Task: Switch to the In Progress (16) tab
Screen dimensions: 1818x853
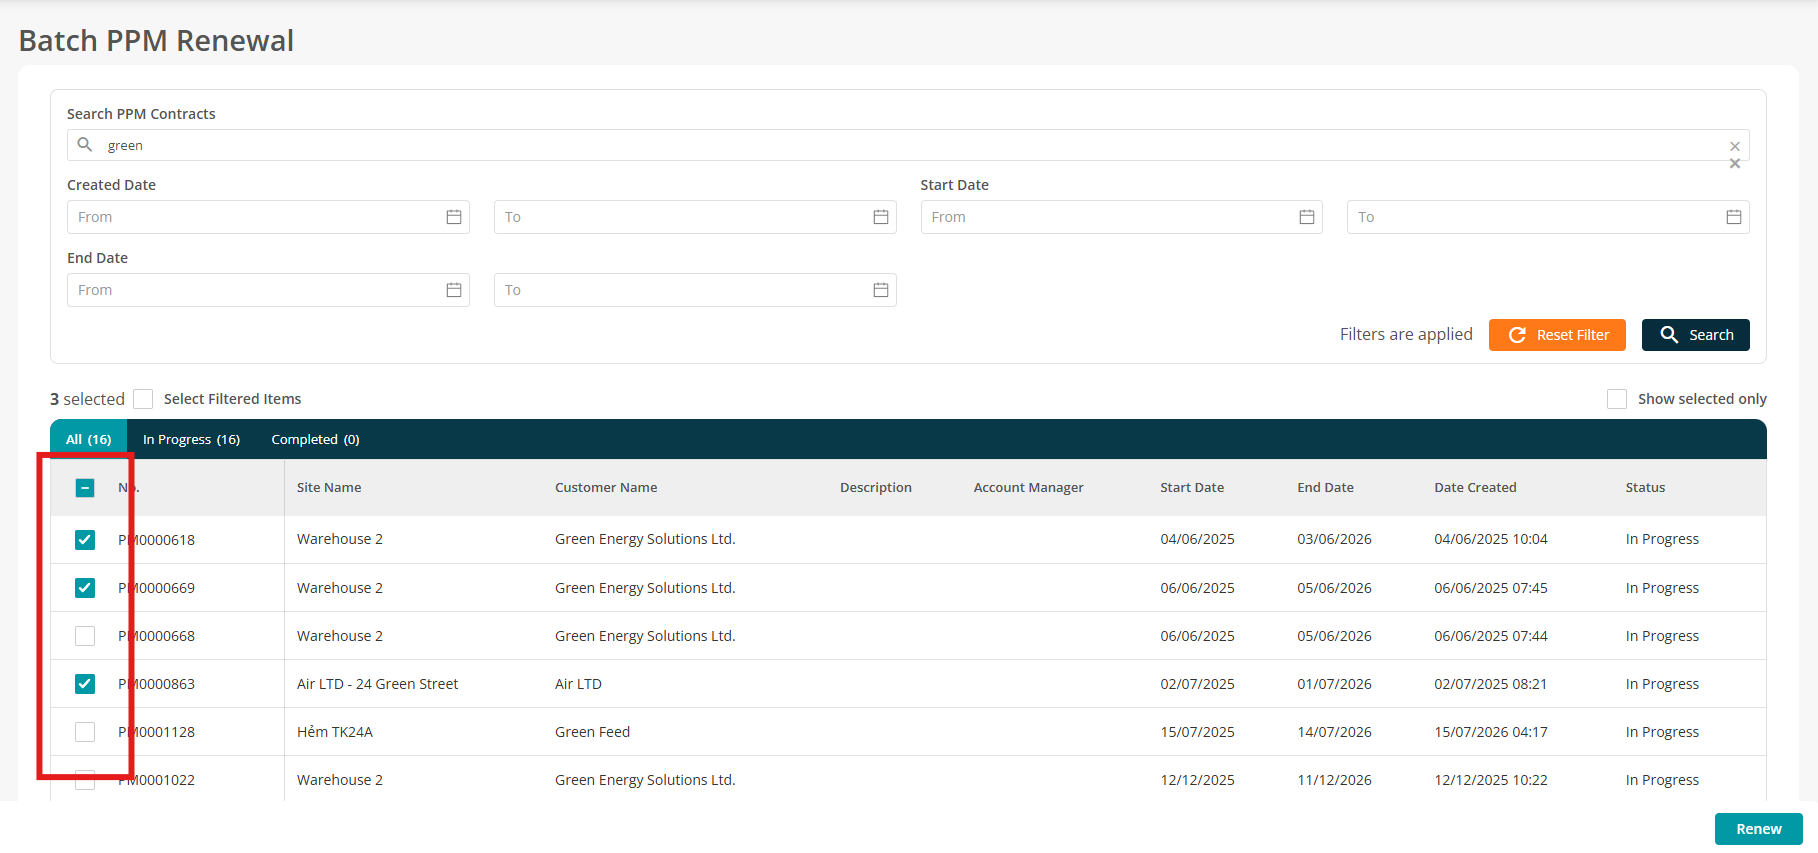Action: [x=191, y=439]
